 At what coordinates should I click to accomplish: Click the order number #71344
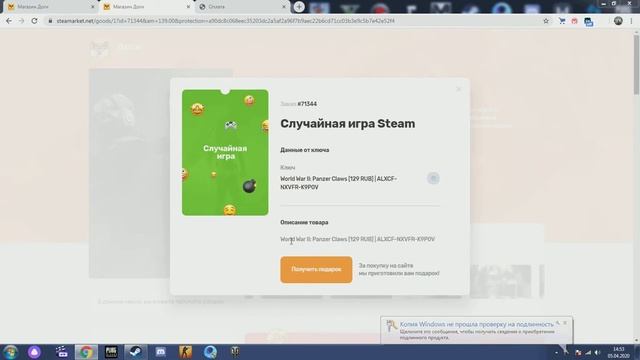tap(307, 104)
